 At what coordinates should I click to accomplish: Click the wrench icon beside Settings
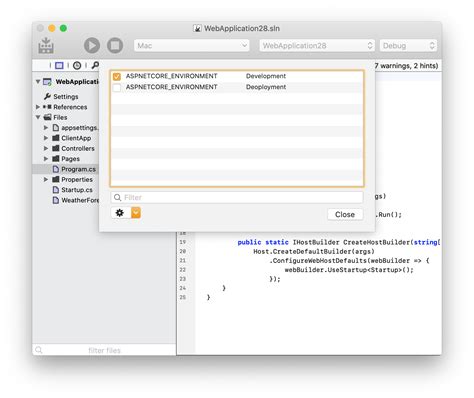tap(47, 96)
